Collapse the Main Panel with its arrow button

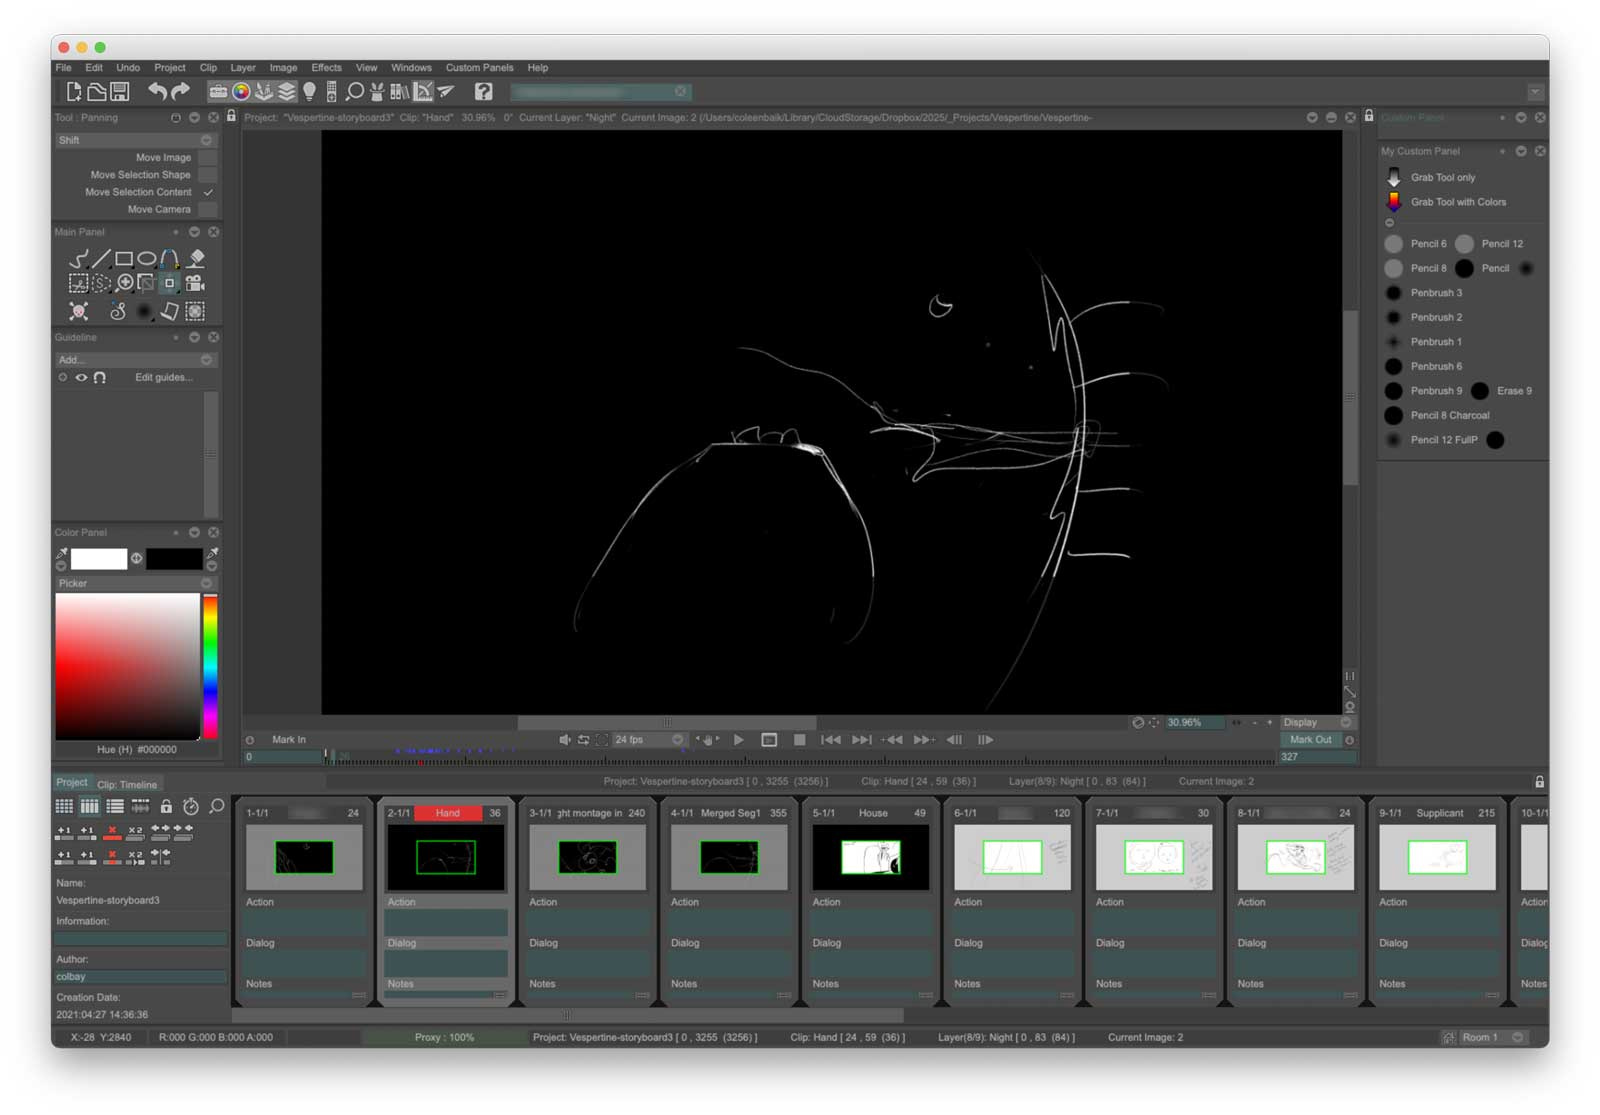(195, 232)
